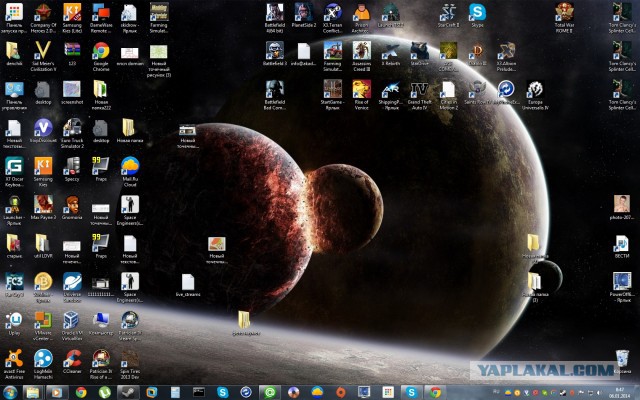Select the Patrician IV shortcut
The image size is (640, 400).
pos(101,364)
